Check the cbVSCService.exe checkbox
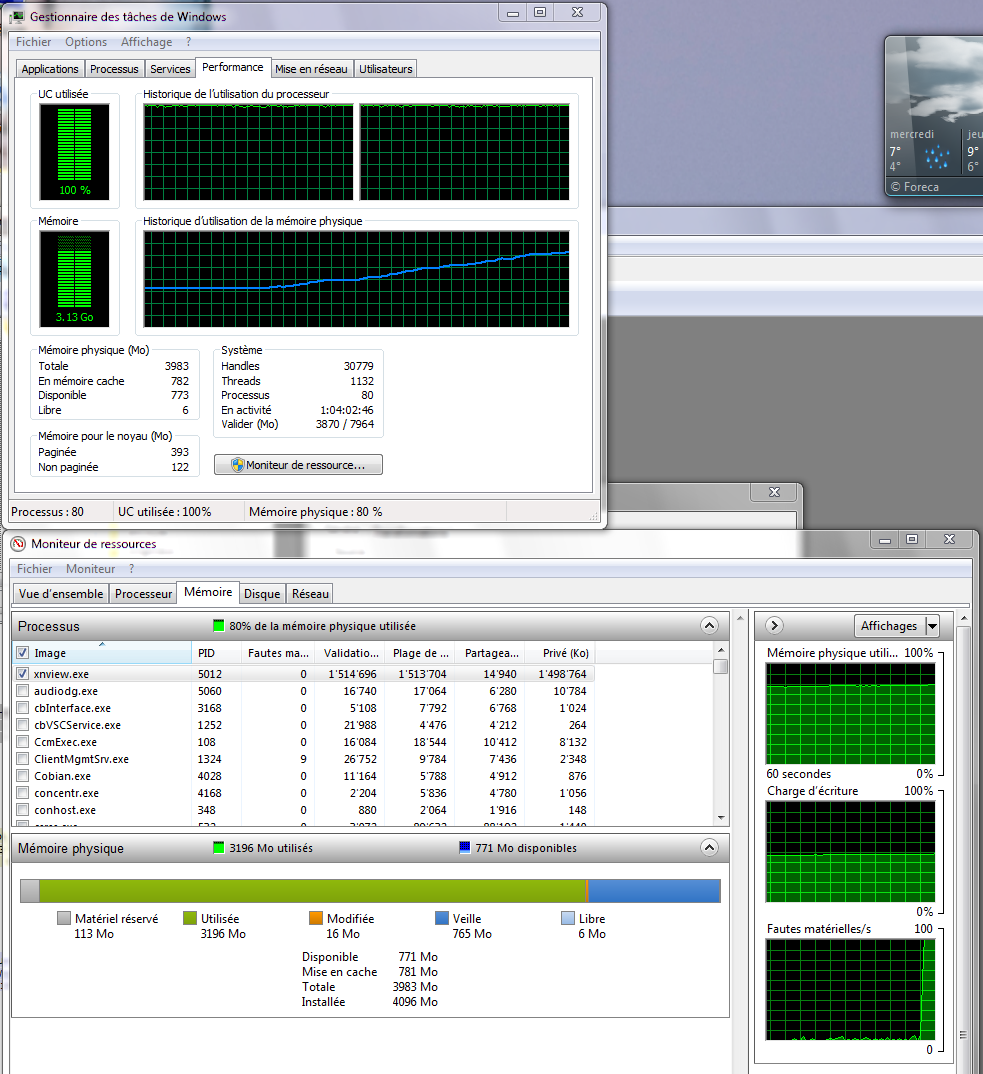 (23, 725)
